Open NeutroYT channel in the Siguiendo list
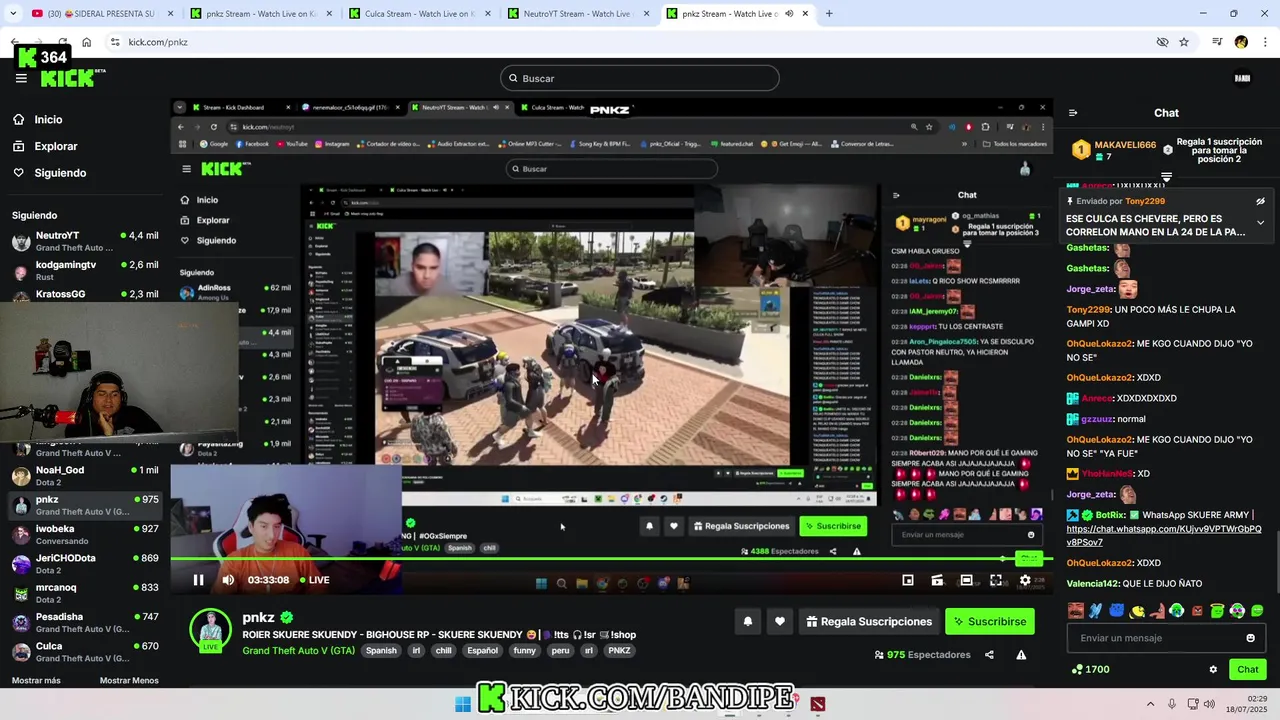 (x=85, y=241)
